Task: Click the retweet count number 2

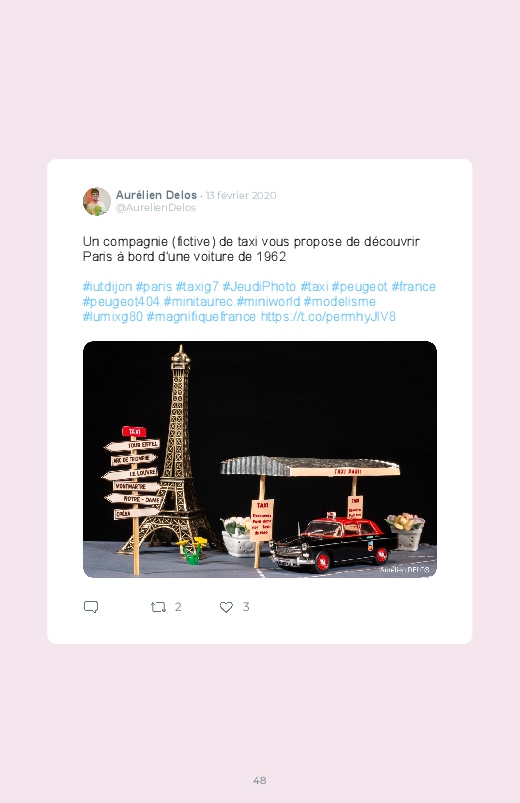Action: point(178,607)
